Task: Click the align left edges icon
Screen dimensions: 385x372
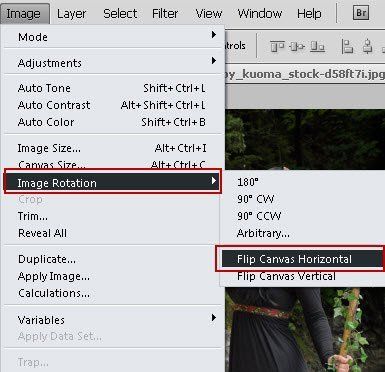Action: tap(347, 46)
